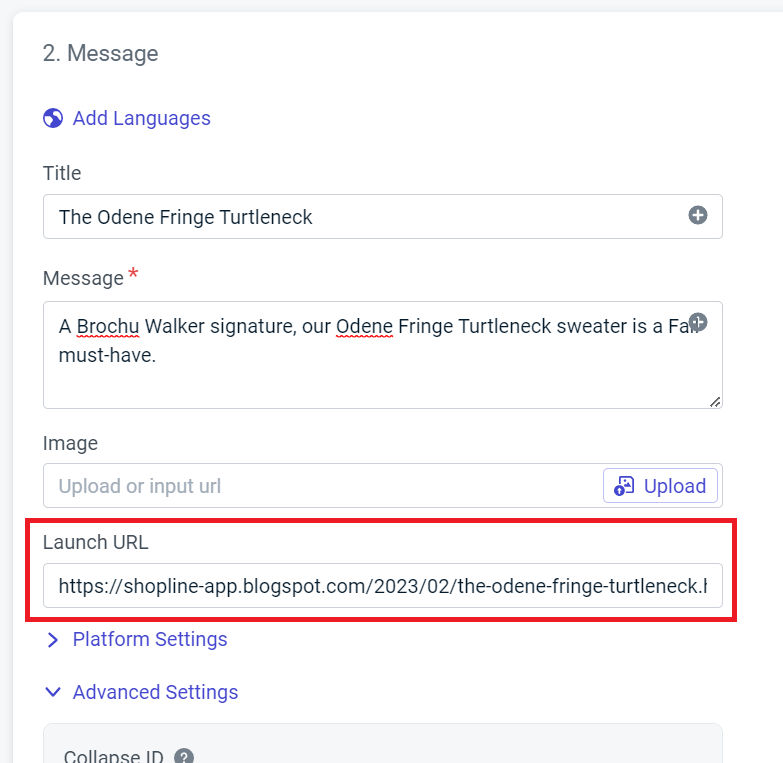The image size is (783, 763).
Task: Click the Image url input field
Action: 320,486
